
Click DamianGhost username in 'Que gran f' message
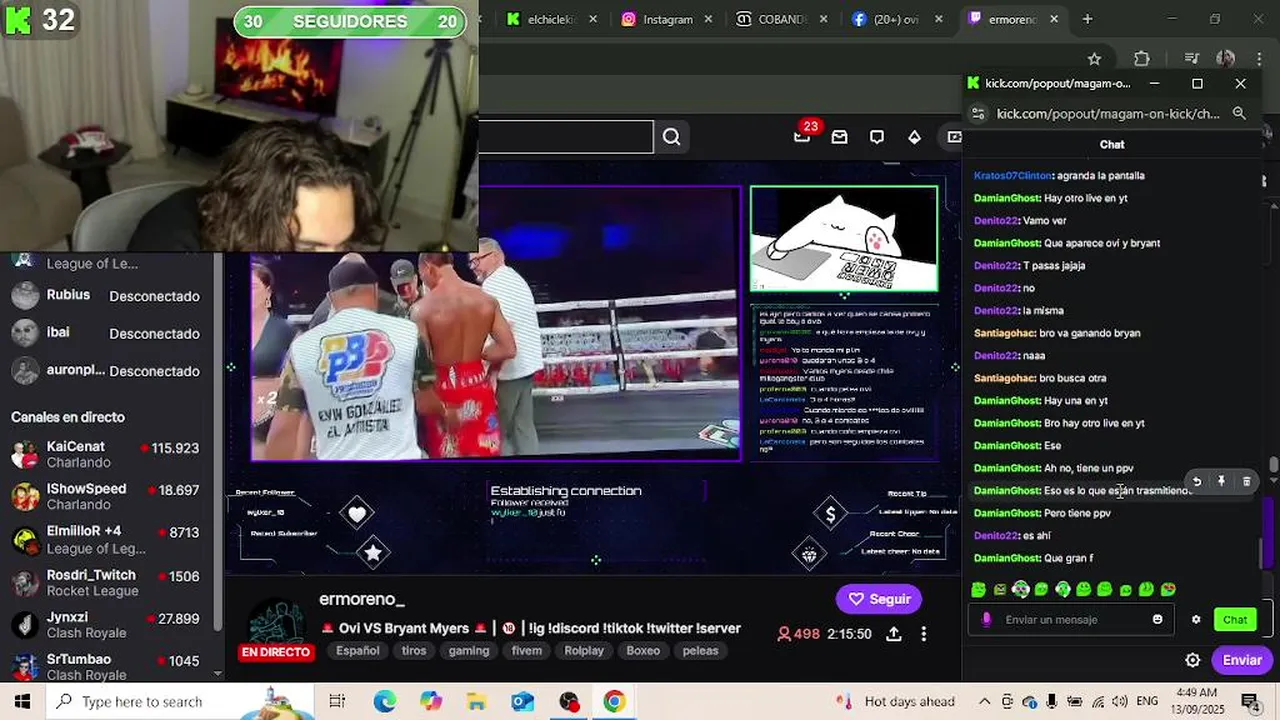pyautogui.click(x=1007, y=558)
